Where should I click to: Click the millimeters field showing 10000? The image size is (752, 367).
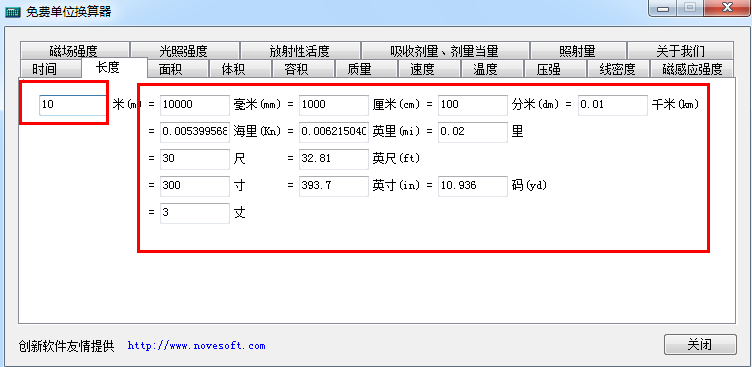tap(195, 105)
